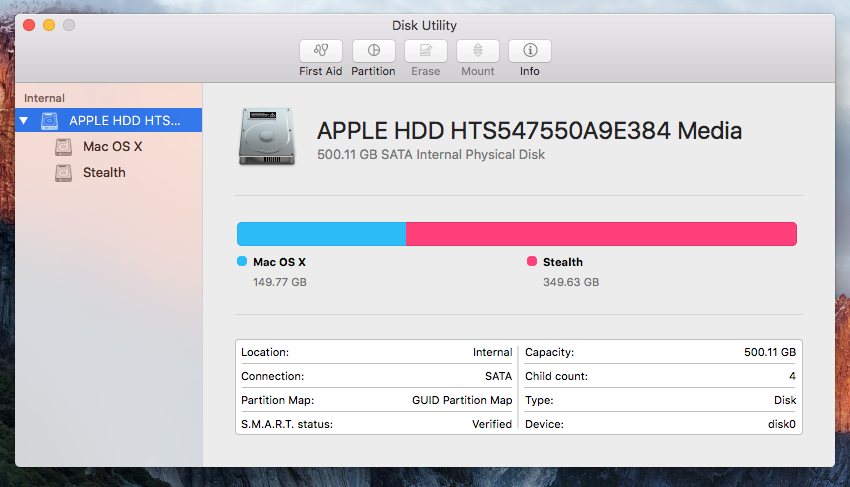
Task: Click the Device disk0 value
Action: coord(782,424)
